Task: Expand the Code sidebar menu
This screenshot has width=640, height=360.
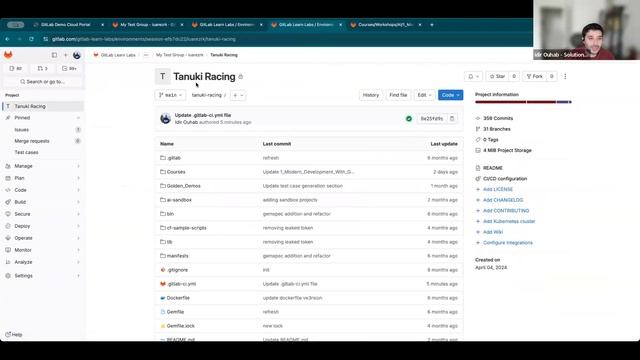Action: tap(43, 190)
